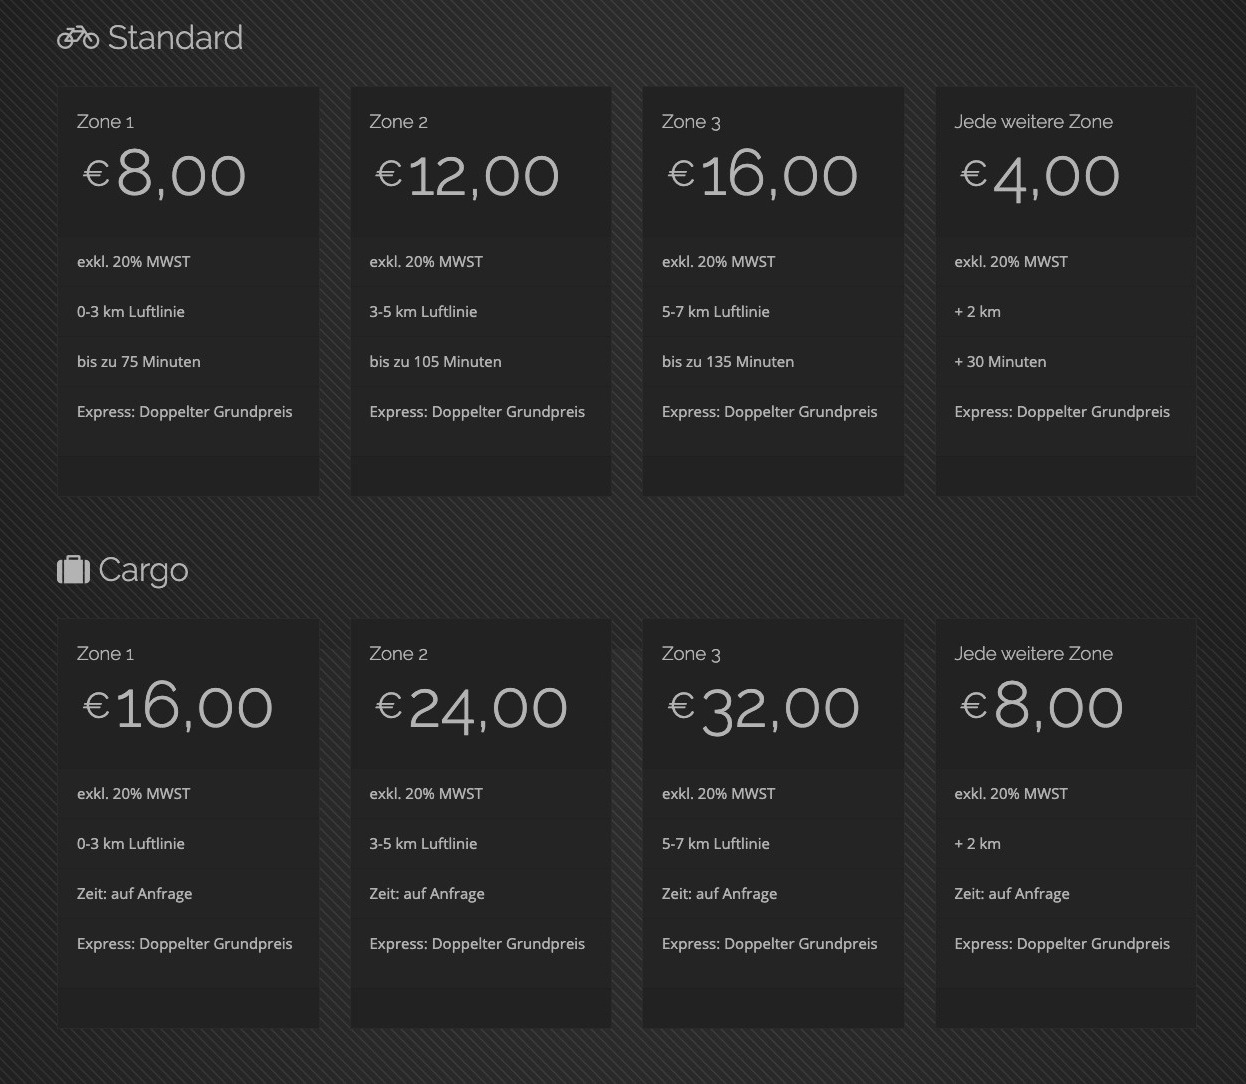Click 'bis zu 75 Minuten' in Standard Zone 1
The height and width of the screenshot is (1084, 1246).
[139, 362]
